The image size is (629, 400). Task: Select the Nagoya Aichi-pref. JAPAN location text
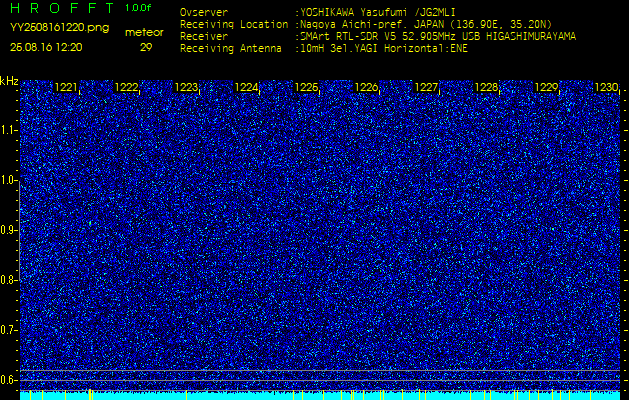click(426, 24)
